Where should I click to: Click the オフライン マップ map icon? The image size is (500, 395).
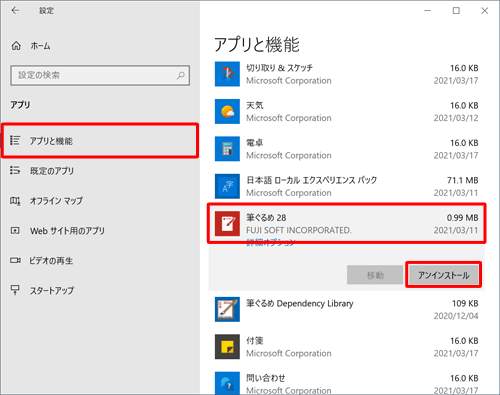pos(15,201)
